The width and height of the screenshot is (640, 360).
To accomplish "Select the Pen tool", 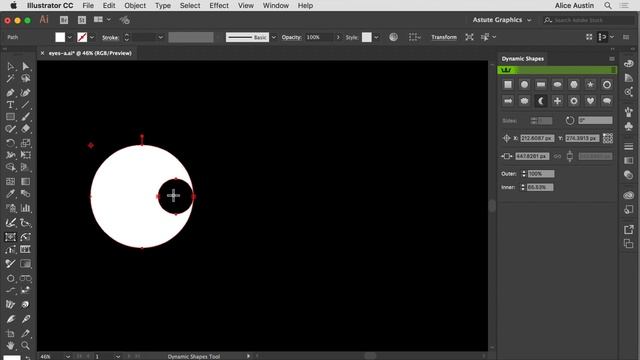I will click(10, 93).
